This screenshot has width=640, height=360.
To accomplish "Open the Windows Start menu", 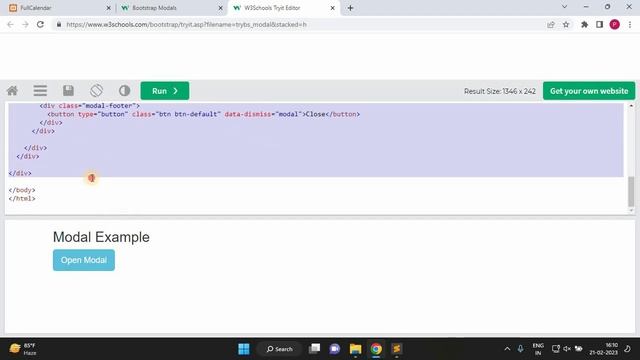I will (x=244, y=349).
